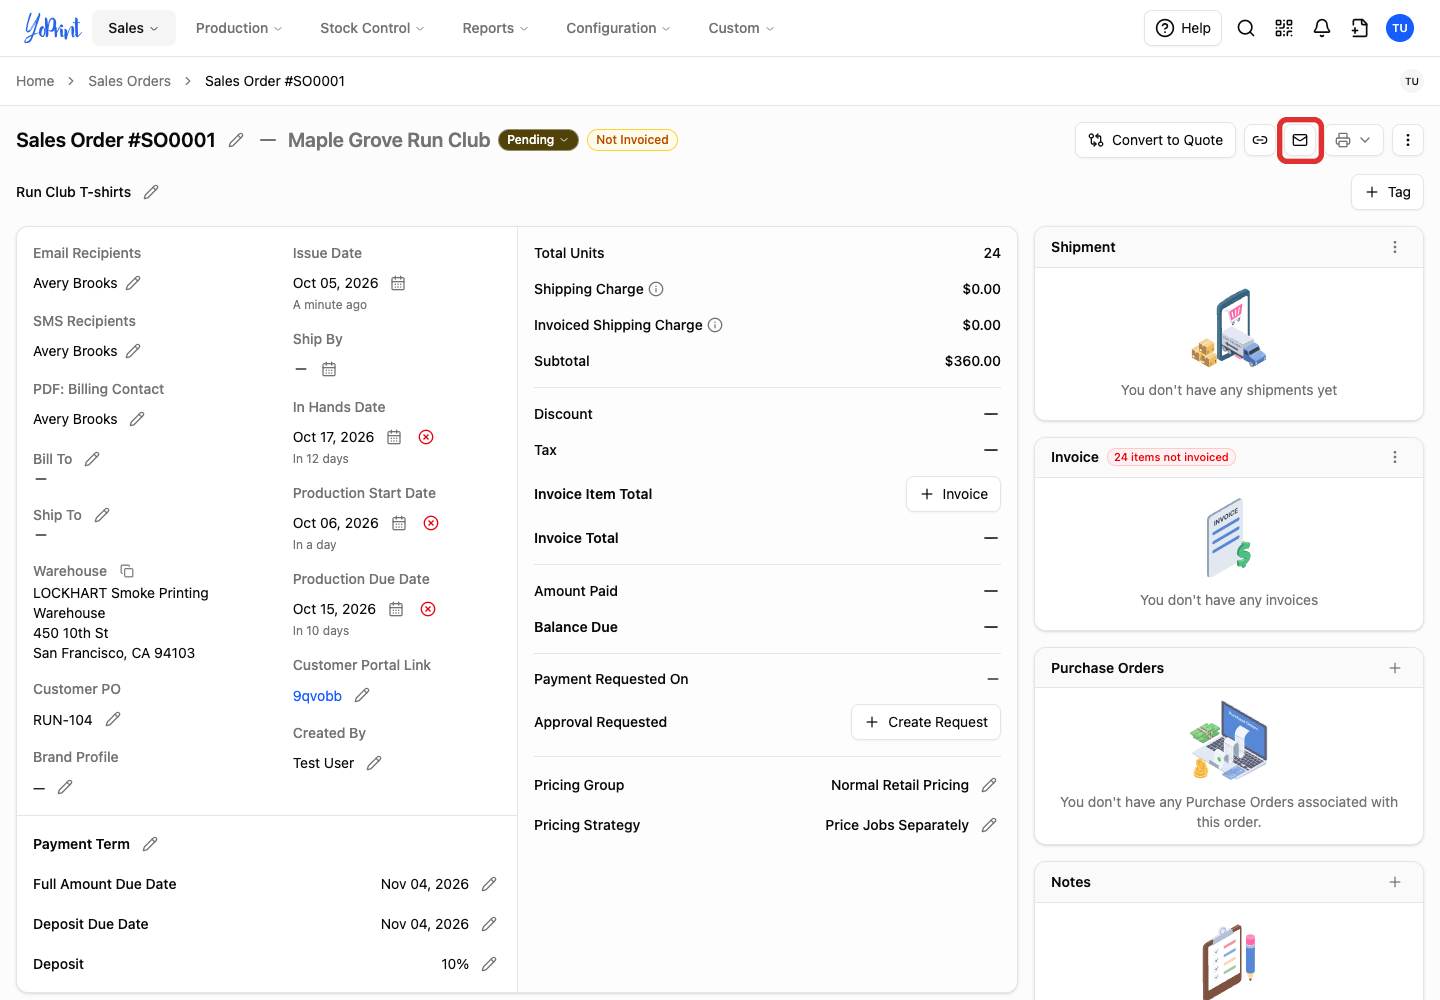Open the Pending status dropdown
Image resolution: width=1440 pixels, height=1000 pixels.
pos(538,140)
